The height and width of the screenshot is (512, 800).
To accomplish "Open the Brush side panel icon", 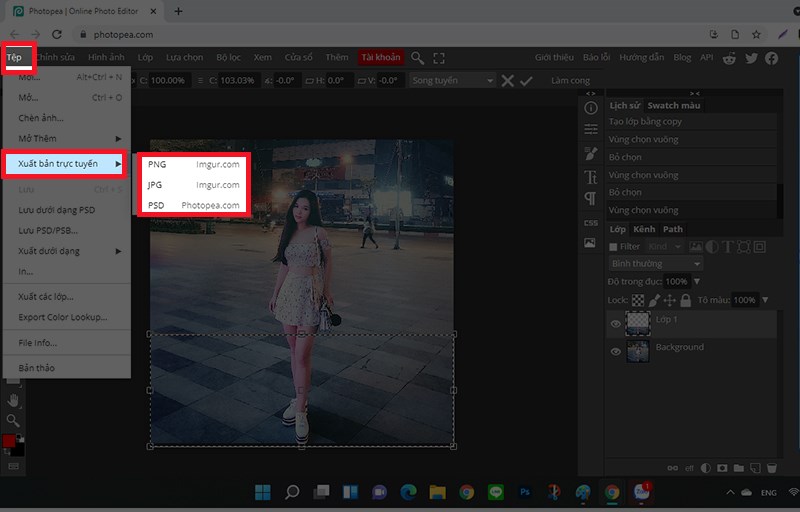I will [591, 153].
